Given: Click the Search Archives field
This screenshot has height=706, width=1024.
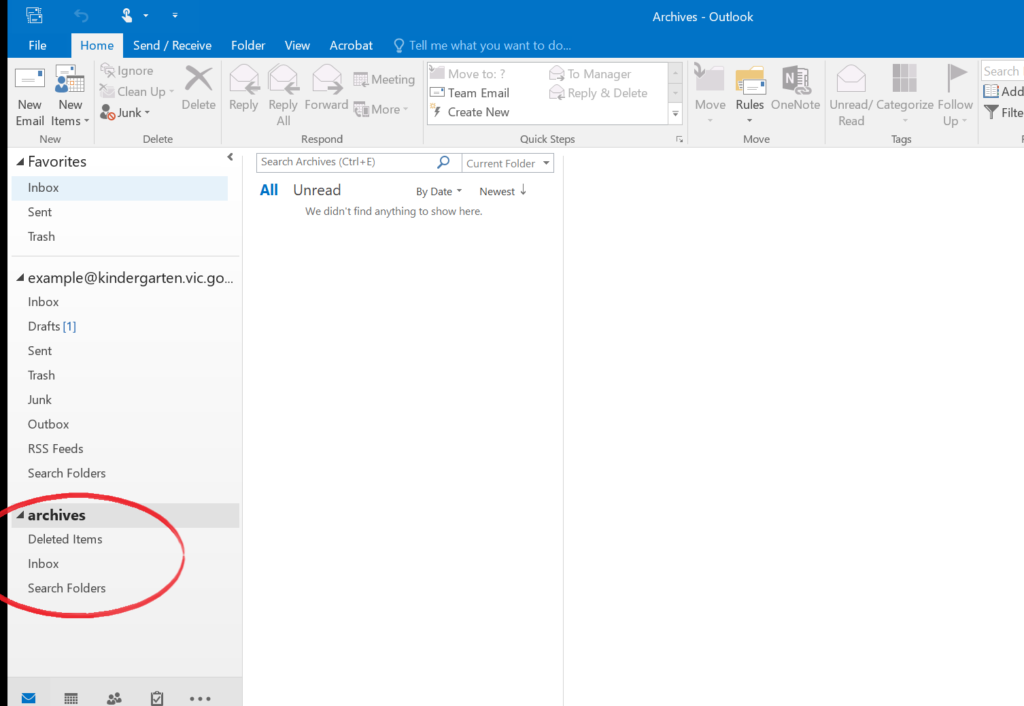Looking at the screenshot, I should pyautogui.click(x=346, y=162).
